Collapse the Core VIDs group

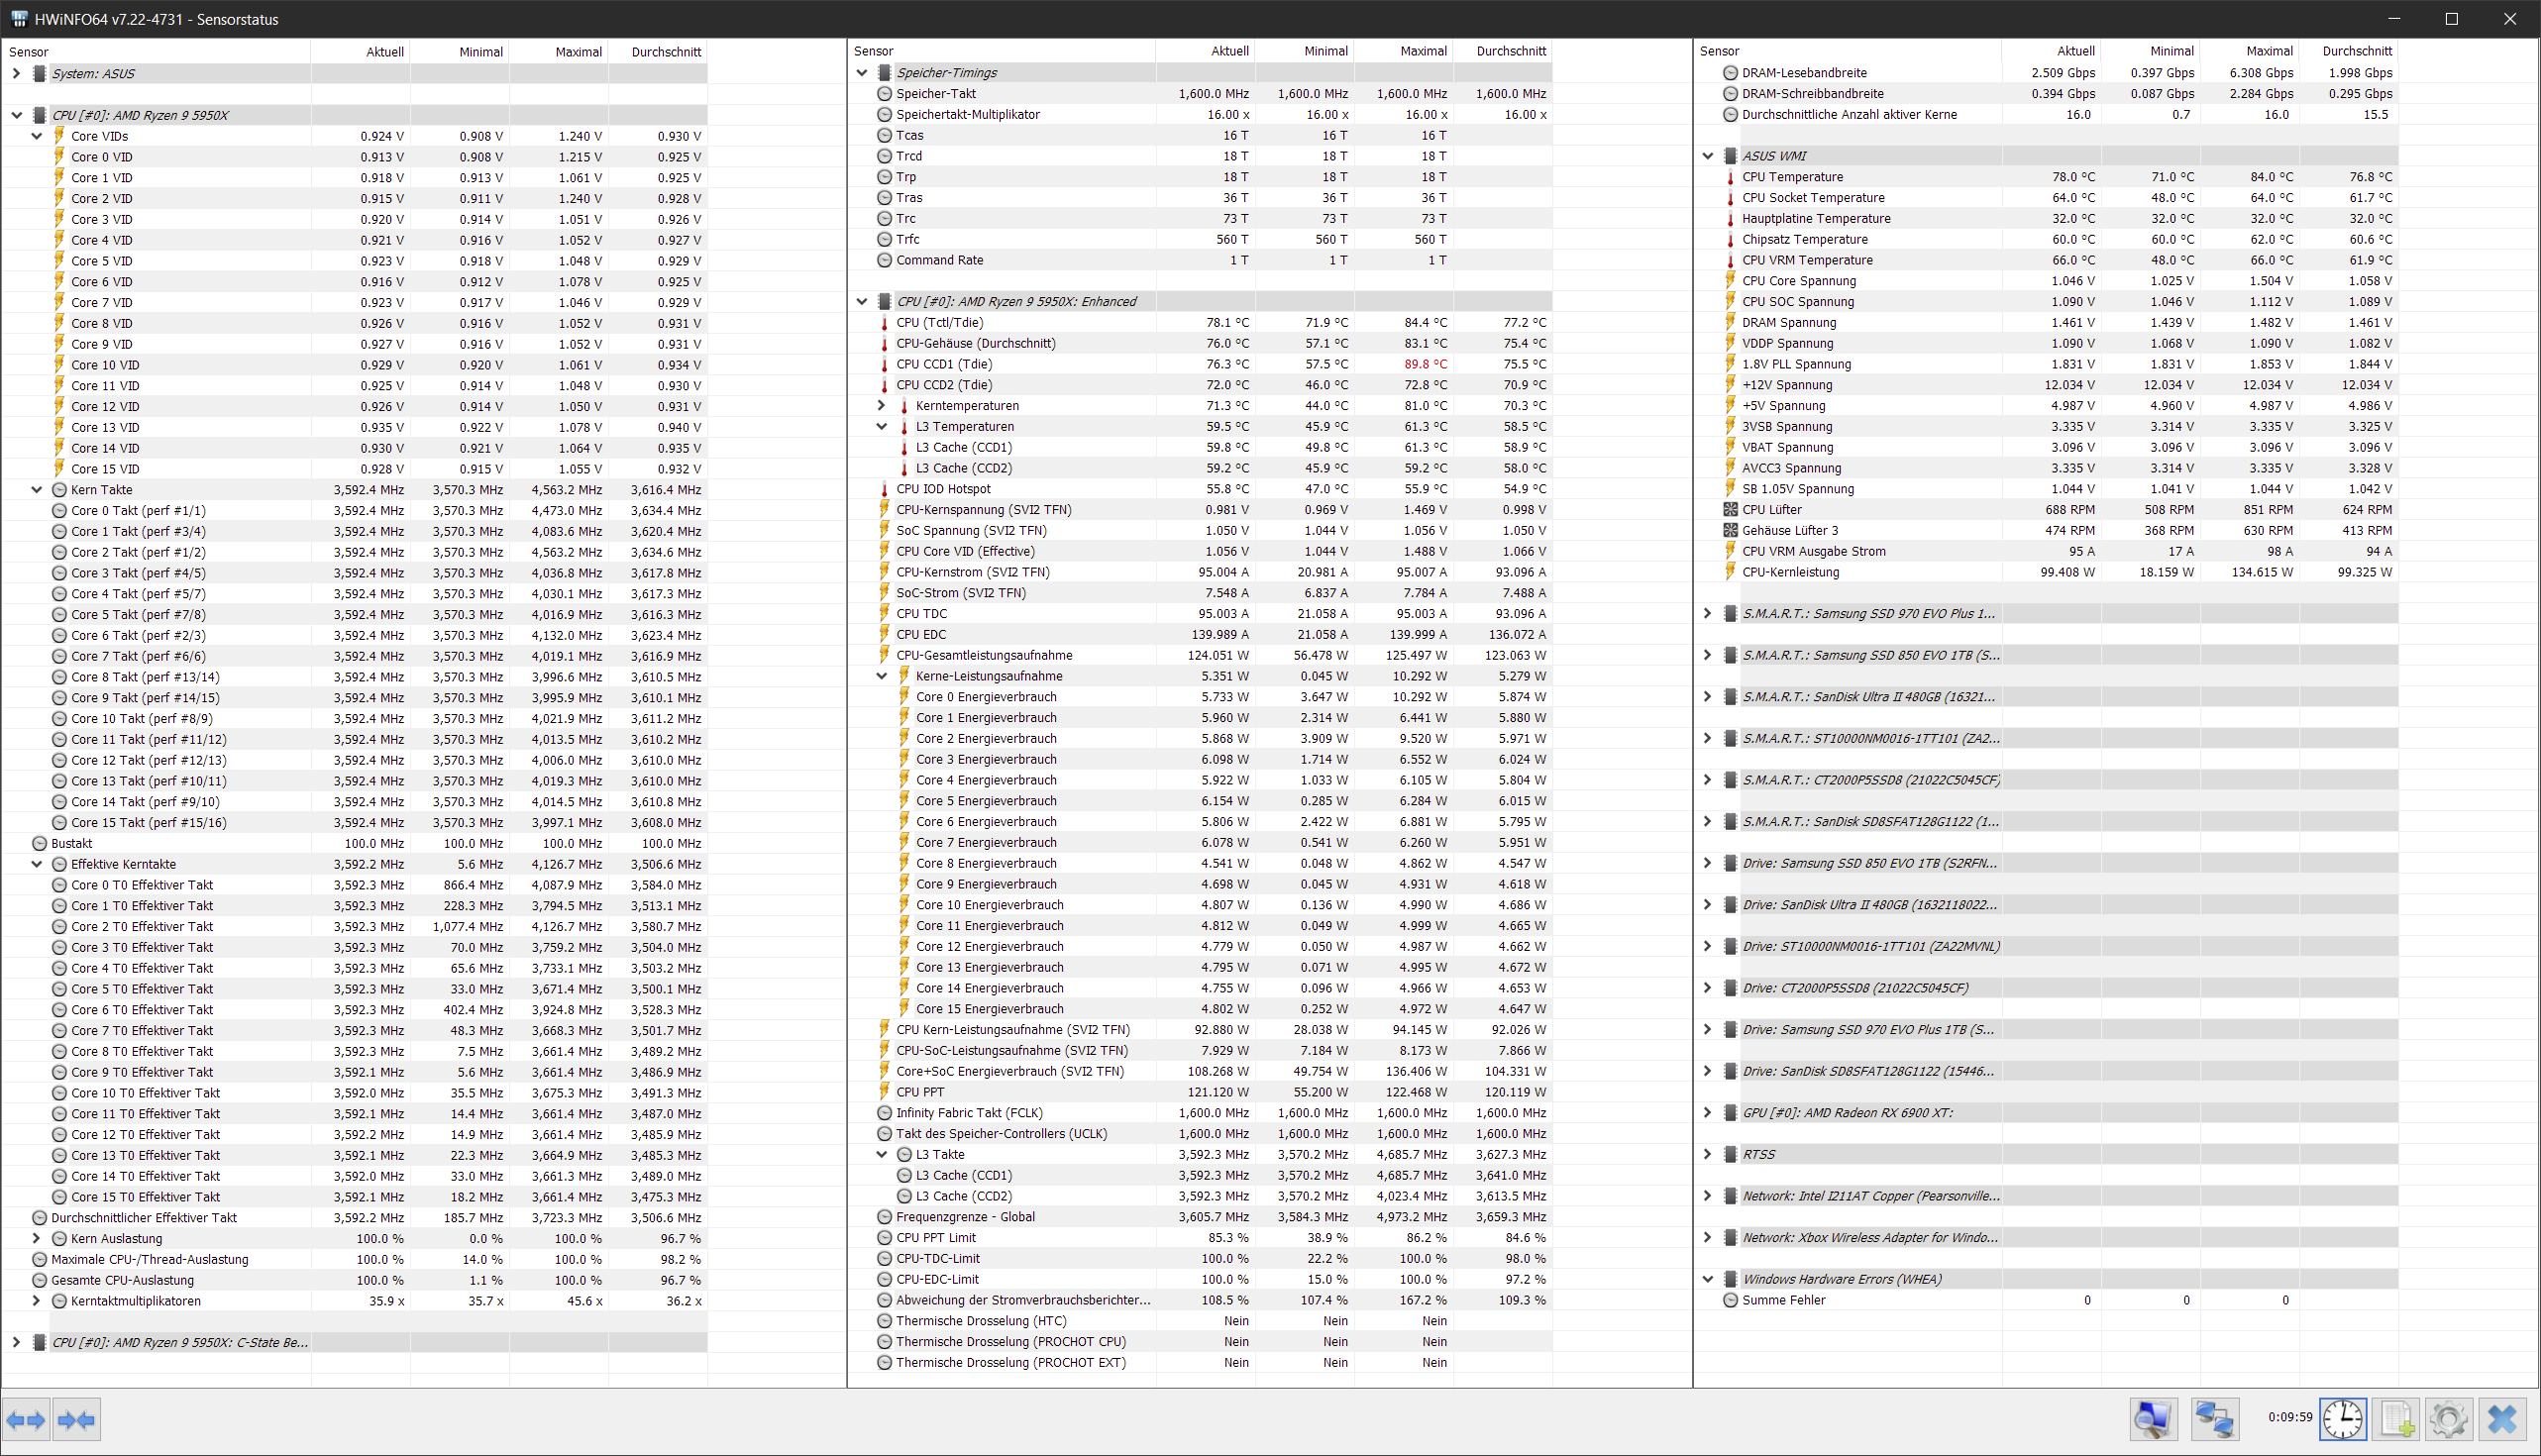click(x=37, y=136)
